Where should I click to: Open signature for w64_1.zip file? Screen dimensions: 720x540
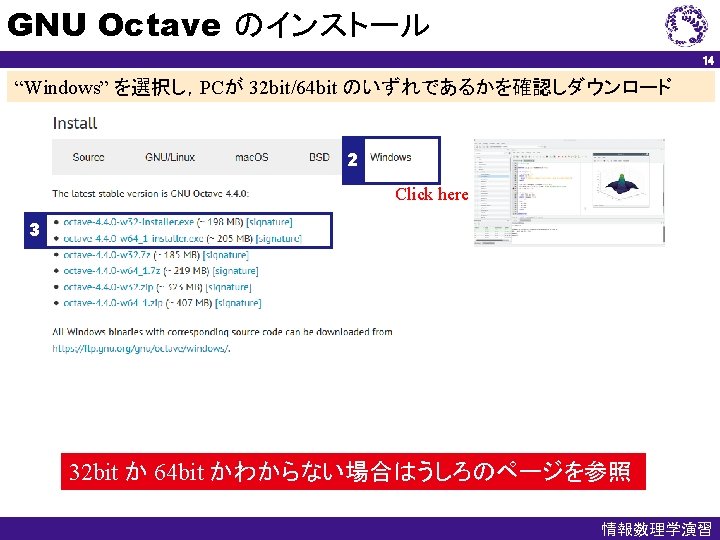tap(238, 303)
